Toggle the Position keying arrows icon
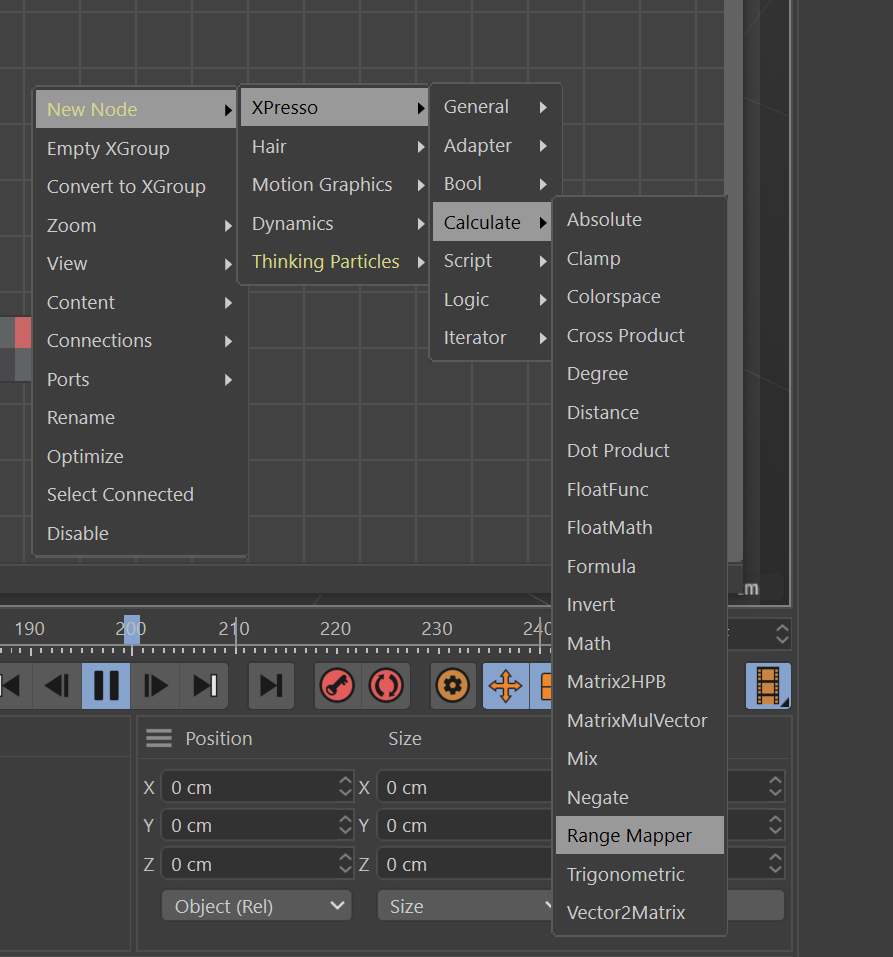Viewport: 893px width, 957px height. point(505,686)
